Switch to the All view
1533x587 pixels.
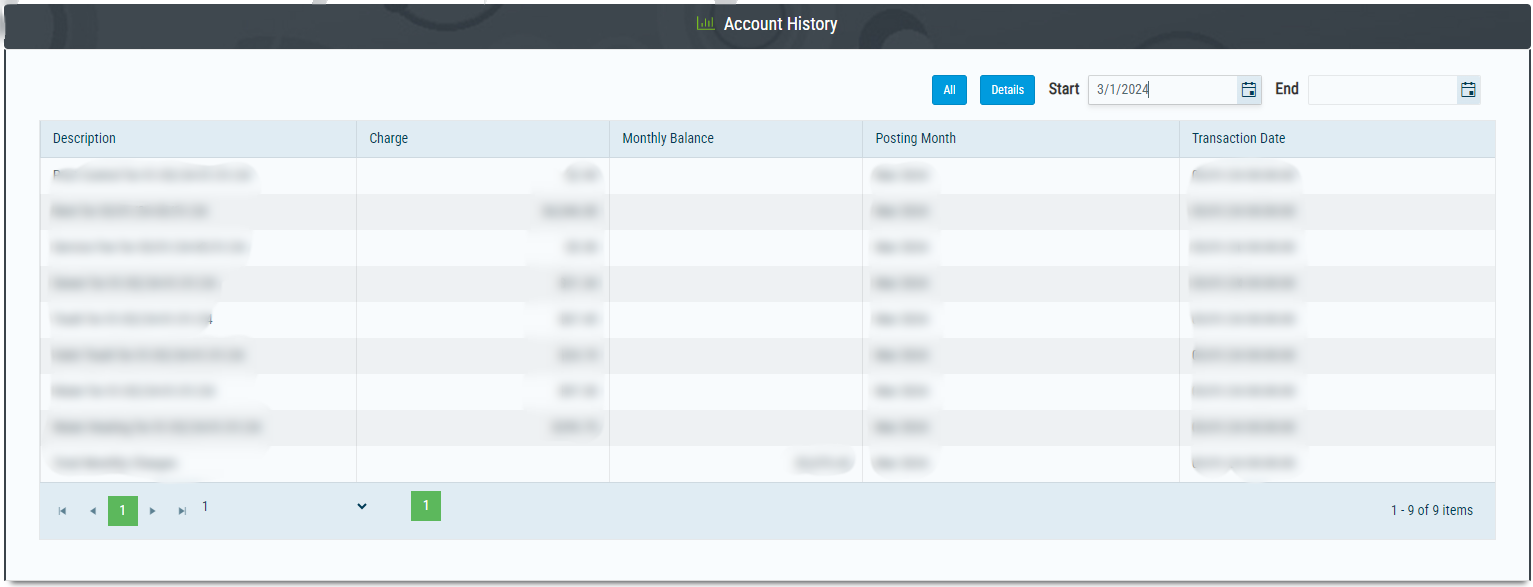point(949,89)
